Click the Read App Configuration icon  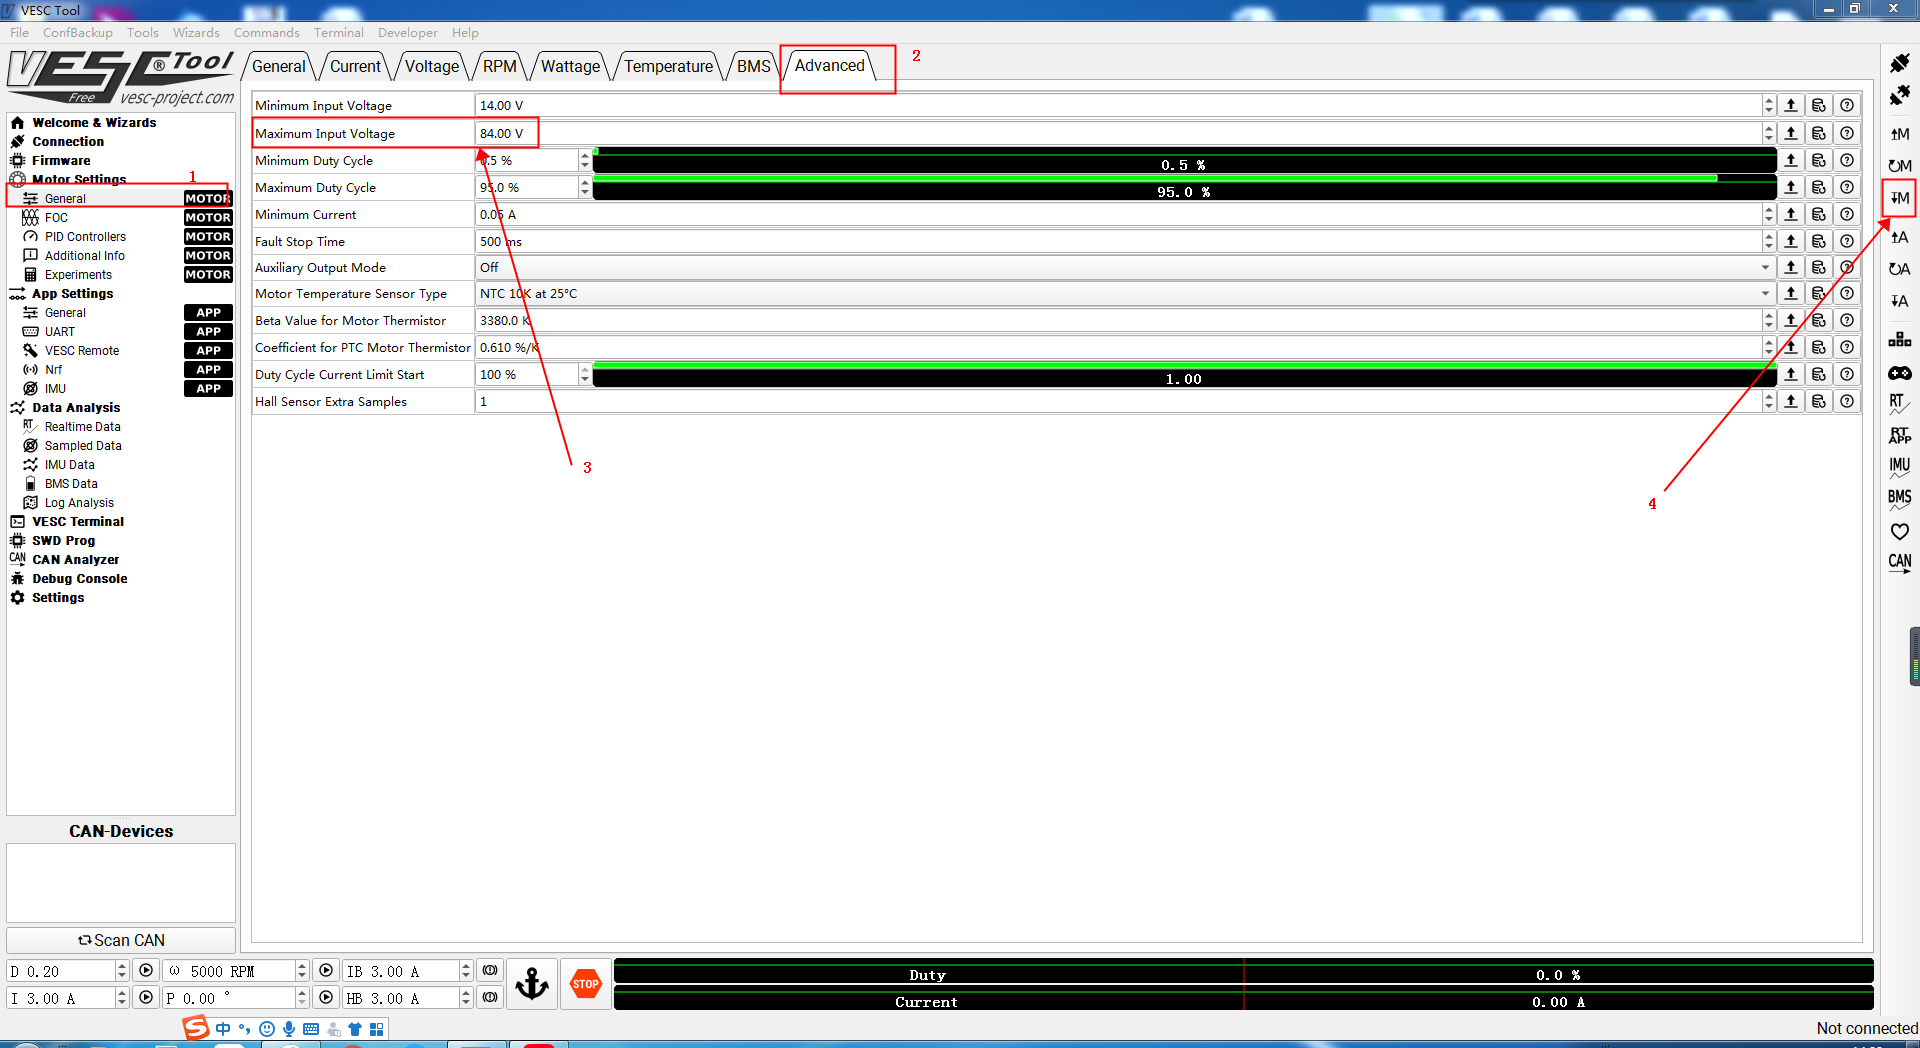[x=1899, y=237]
